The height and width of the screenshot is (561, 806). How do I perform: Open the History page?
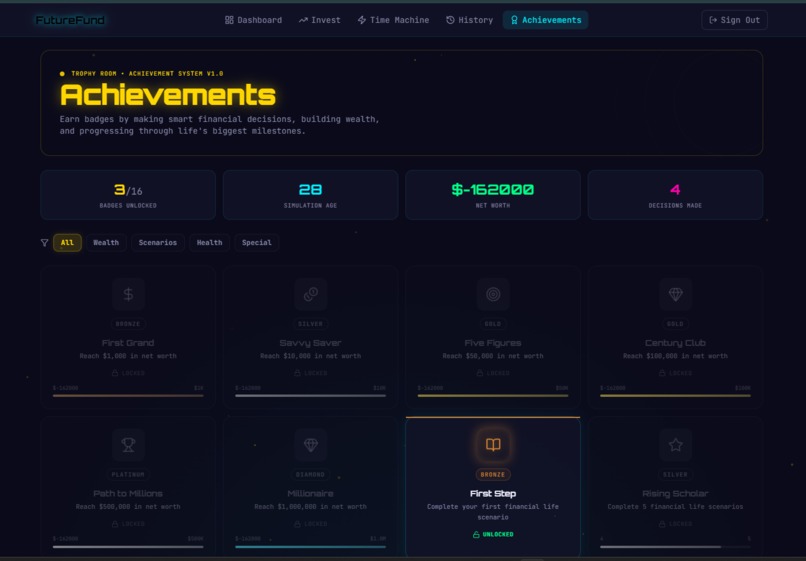click(x=469, y=20)
